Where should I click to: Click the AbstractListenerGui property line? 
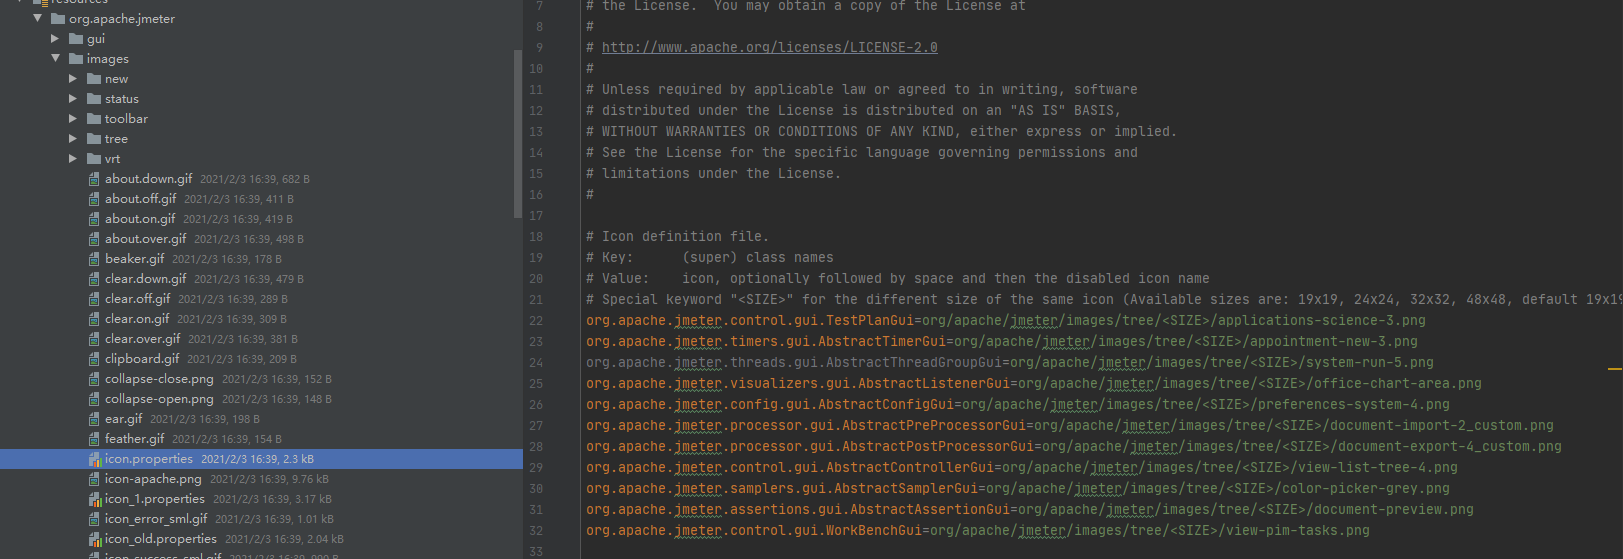click(1033, 384)
